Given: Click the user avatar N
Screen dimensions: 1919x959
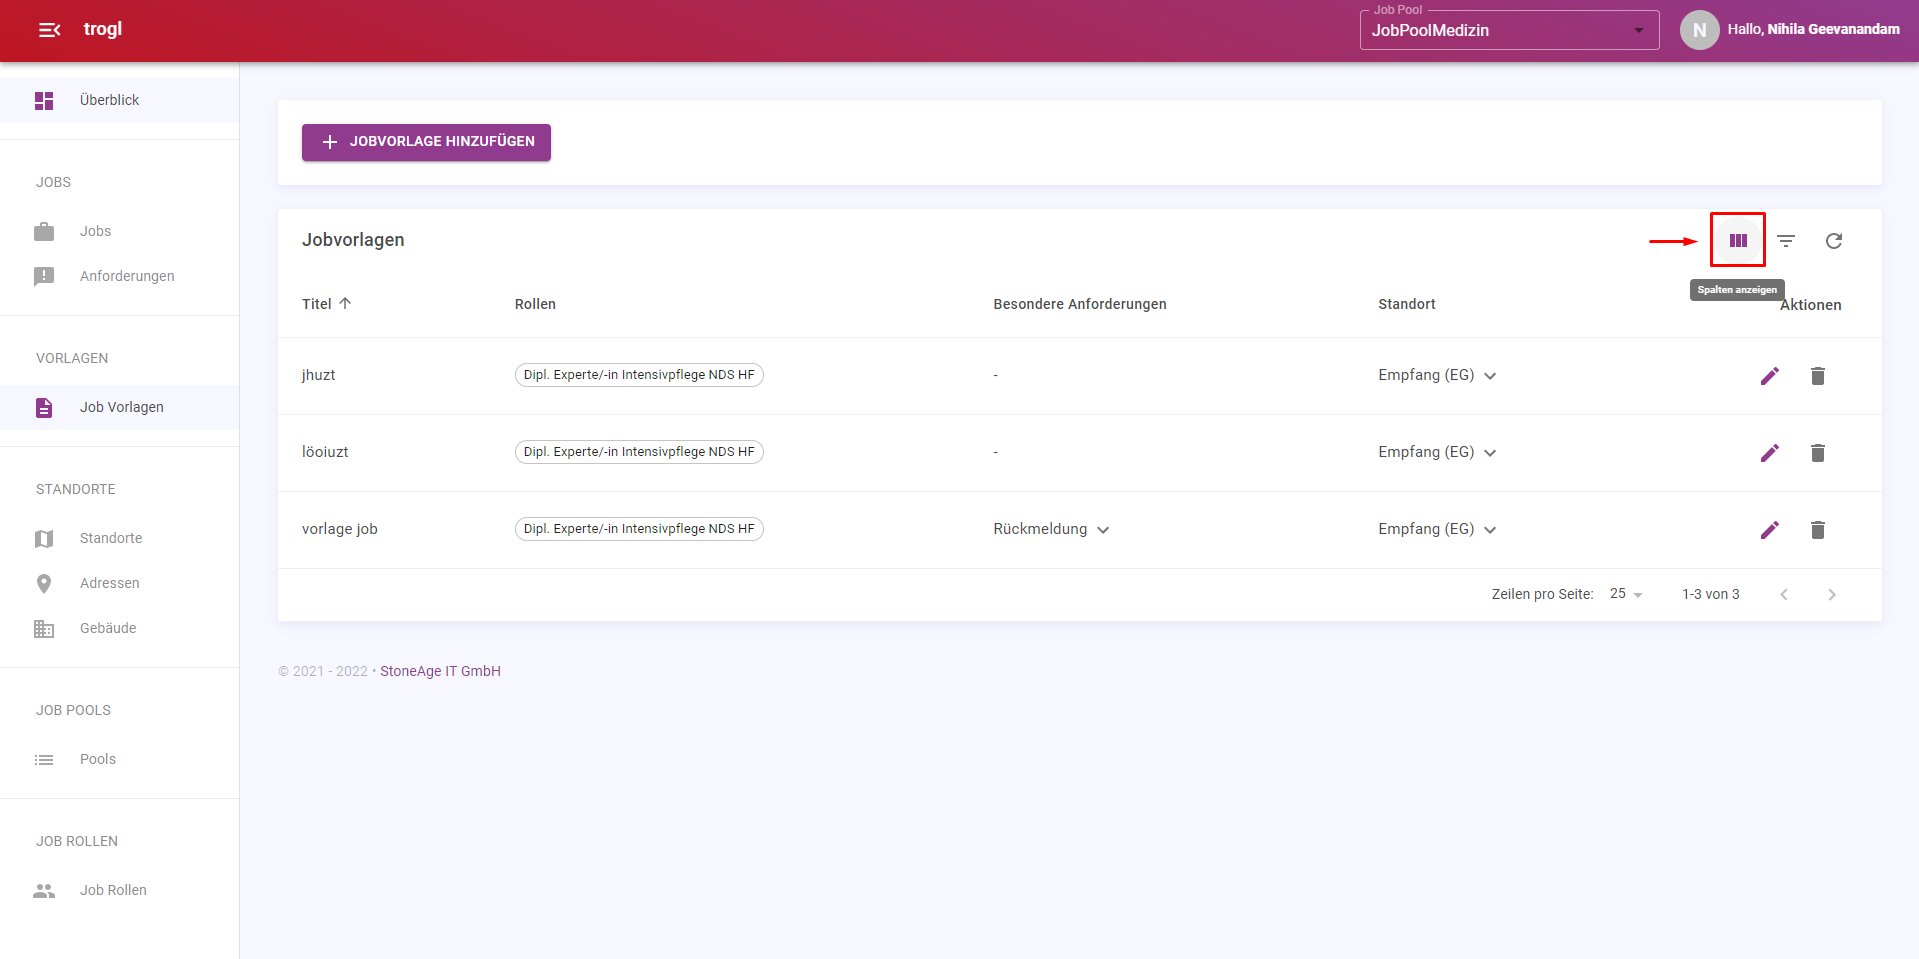Looking at the screenshot, I should pyautogui.click(x=1699, y=30).
